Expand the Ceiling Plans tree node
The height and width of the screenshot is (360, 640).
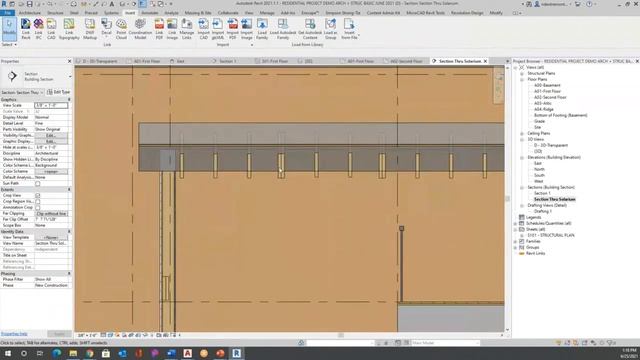coord(522,133)
